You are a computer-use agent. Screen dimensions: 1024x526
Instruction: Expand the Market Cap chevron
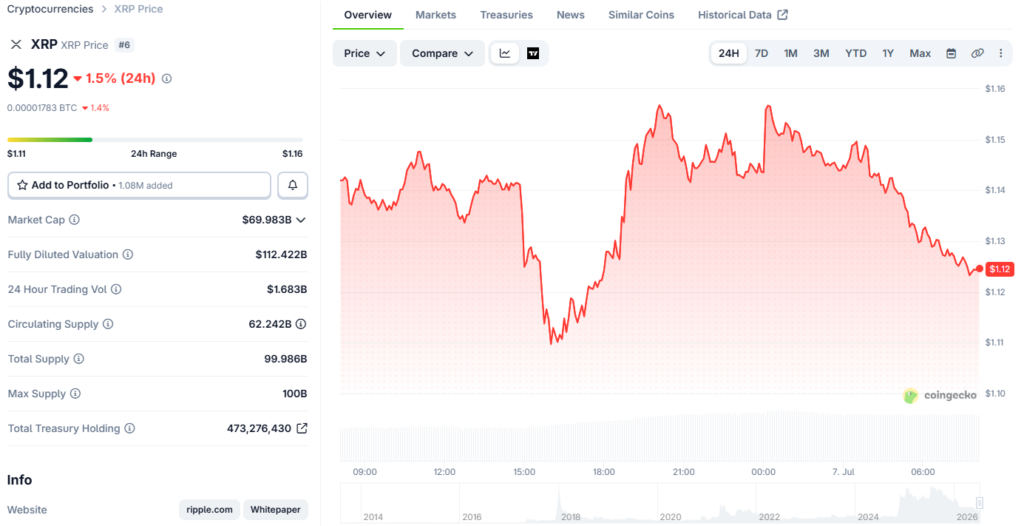pos(301,220)
